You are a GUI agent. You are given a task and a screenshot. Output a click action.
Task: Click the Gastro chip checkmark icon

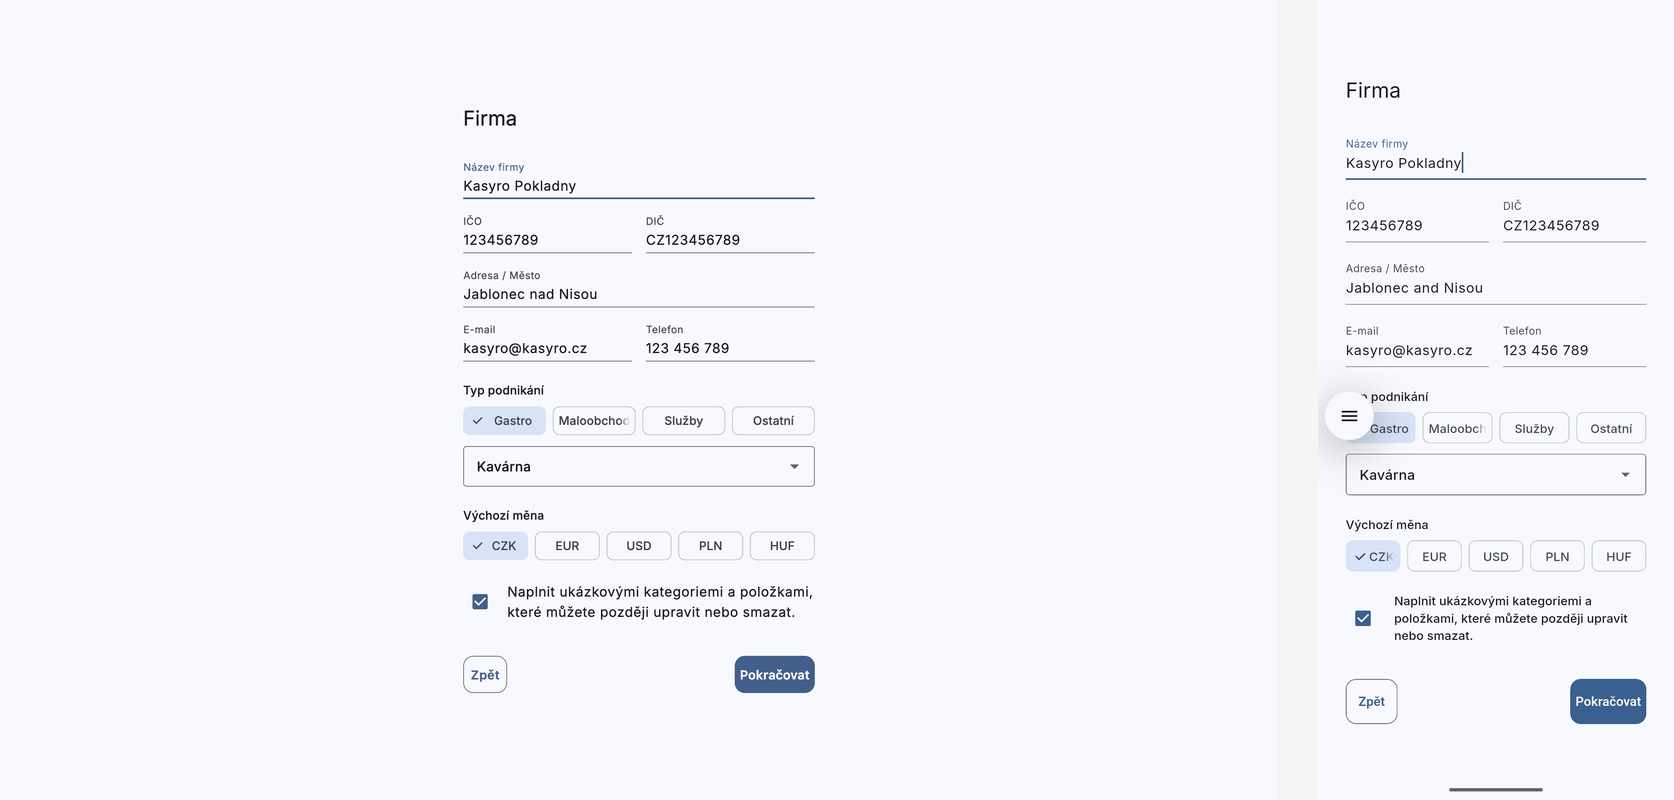pyautogui.click(x=478, y=421)
